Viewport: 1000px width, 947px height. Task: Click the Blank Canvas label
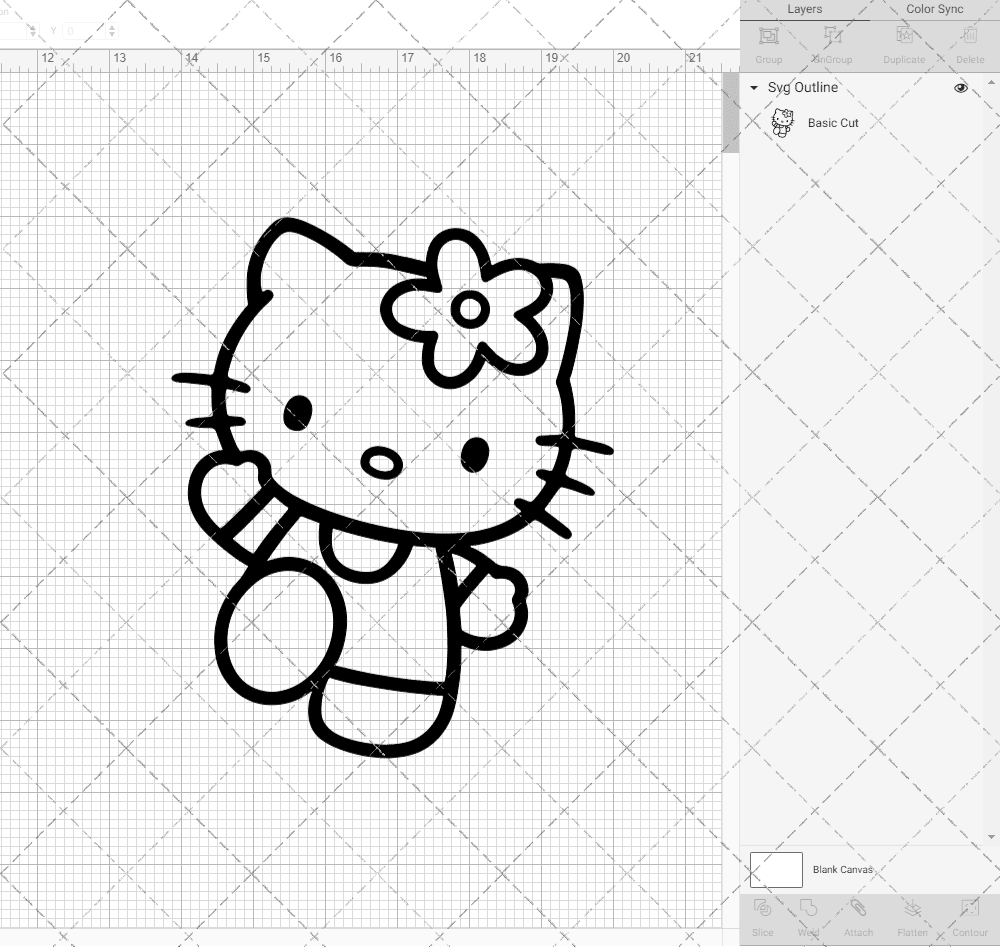(843, 869)
